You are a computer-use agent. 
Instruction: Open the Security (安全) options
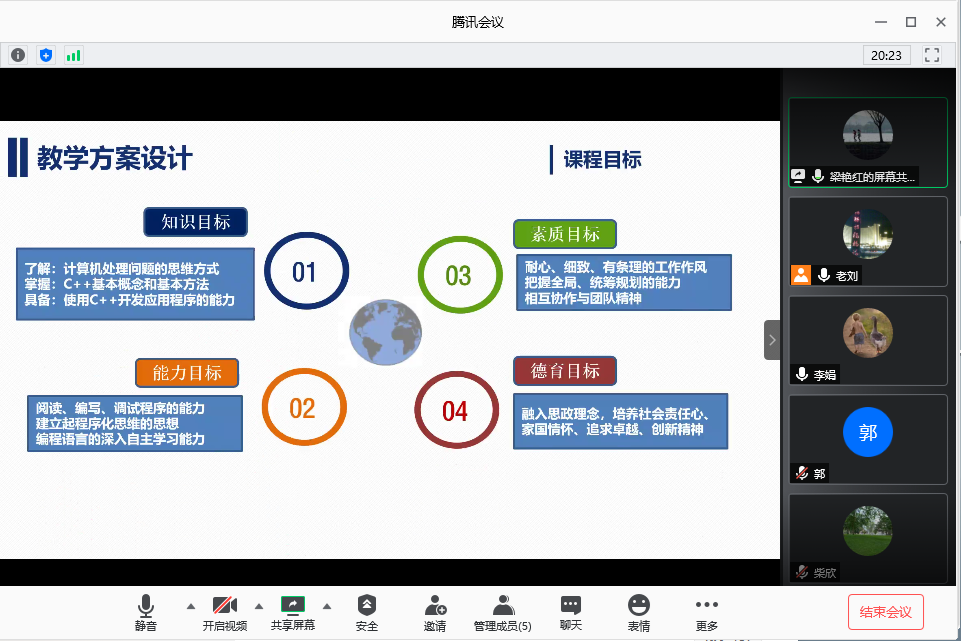[367, 612]
